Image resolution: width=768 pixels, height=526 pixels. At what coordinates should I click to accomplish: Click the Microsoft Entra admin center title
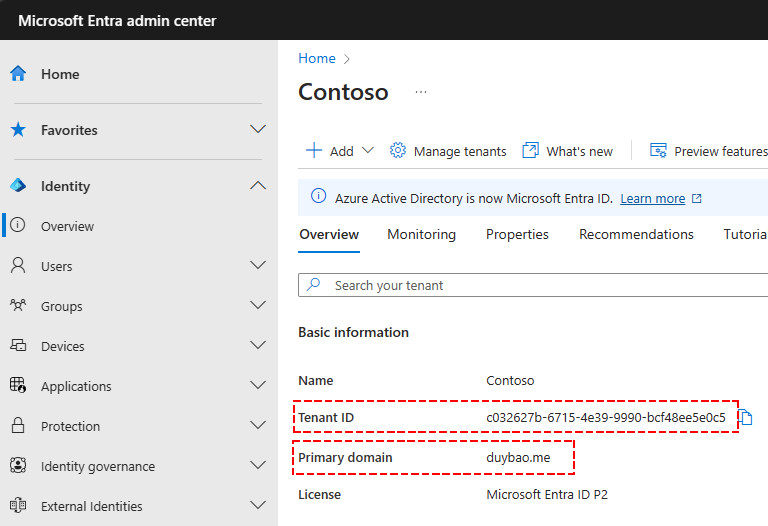tap(117, 21)
